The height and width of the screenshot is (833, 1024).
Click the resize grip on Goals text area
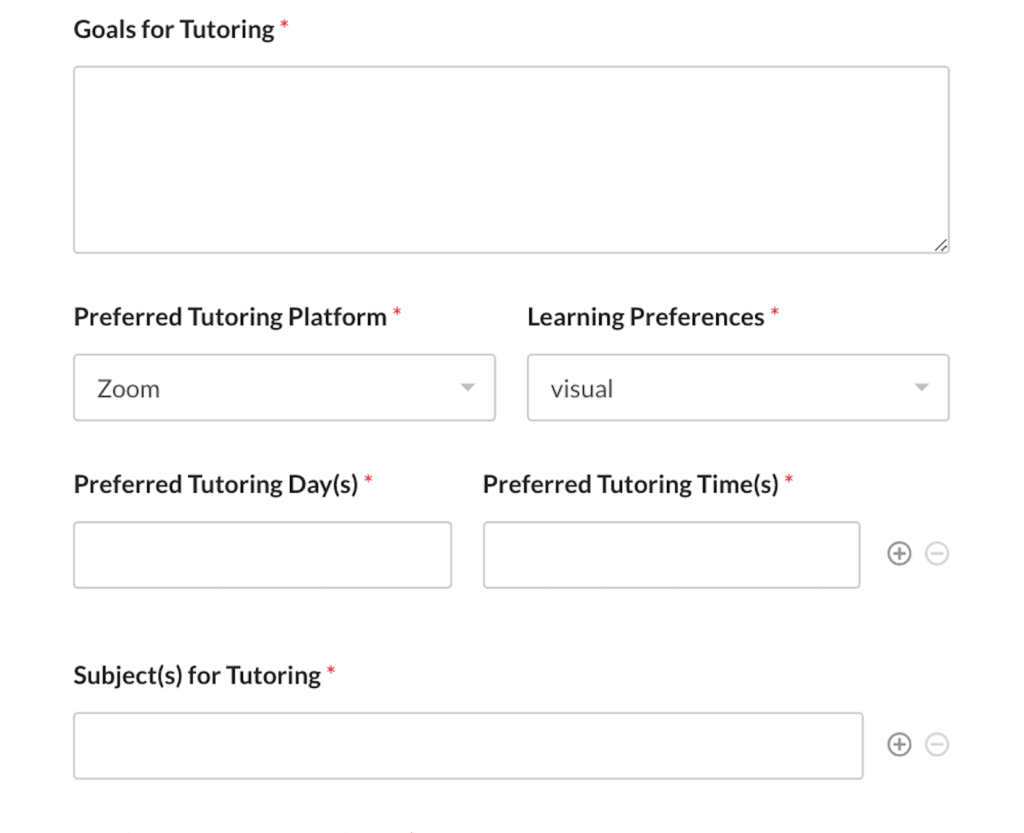pyautogui.click(x=940, y=244)
